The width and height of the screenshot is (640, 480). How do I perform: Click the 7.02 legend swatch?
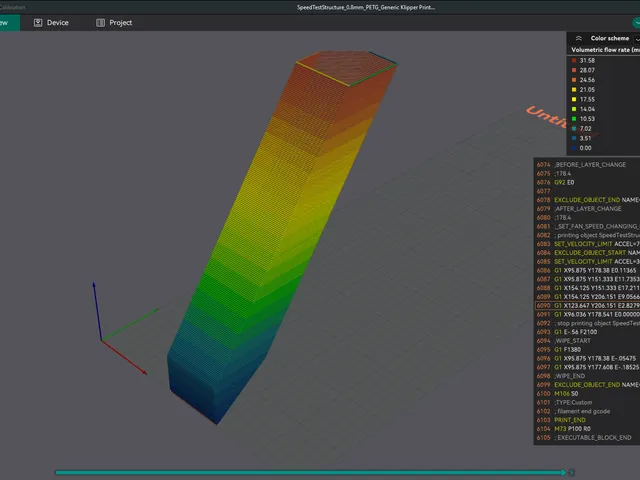pyautogui.click(x=574, y=129)
